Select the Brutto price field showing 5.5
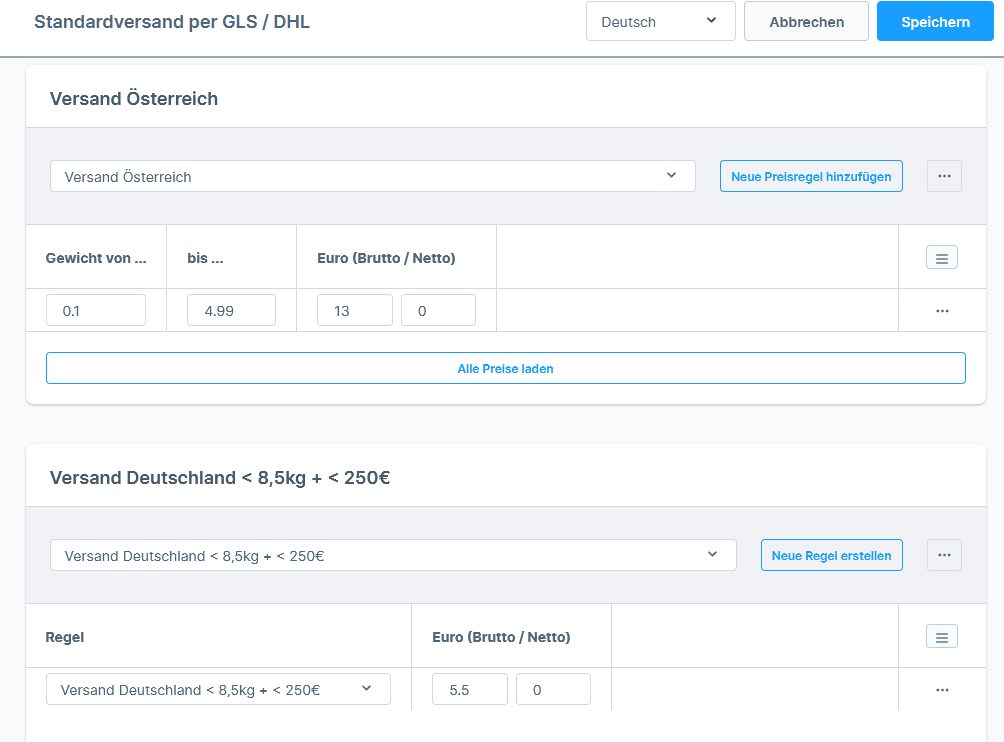 coord(469,689)
